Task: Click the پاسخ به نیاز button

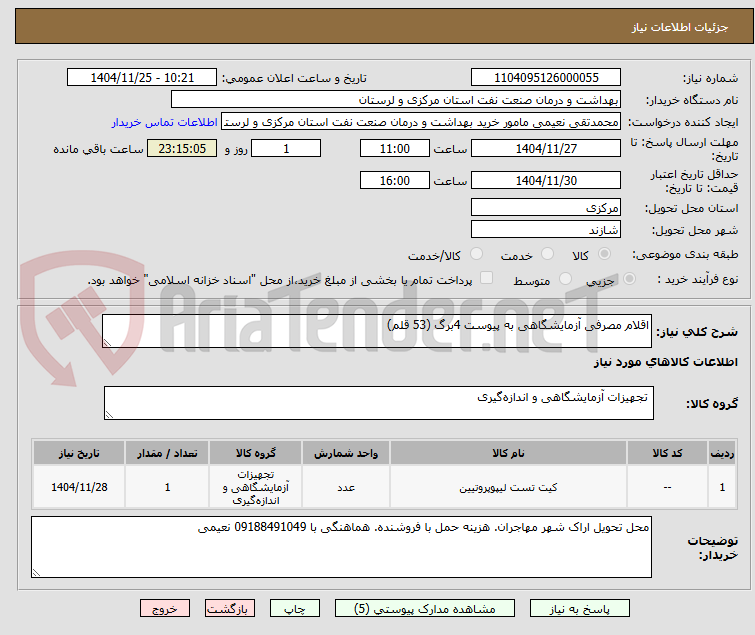Action: (x=579, y=609)
